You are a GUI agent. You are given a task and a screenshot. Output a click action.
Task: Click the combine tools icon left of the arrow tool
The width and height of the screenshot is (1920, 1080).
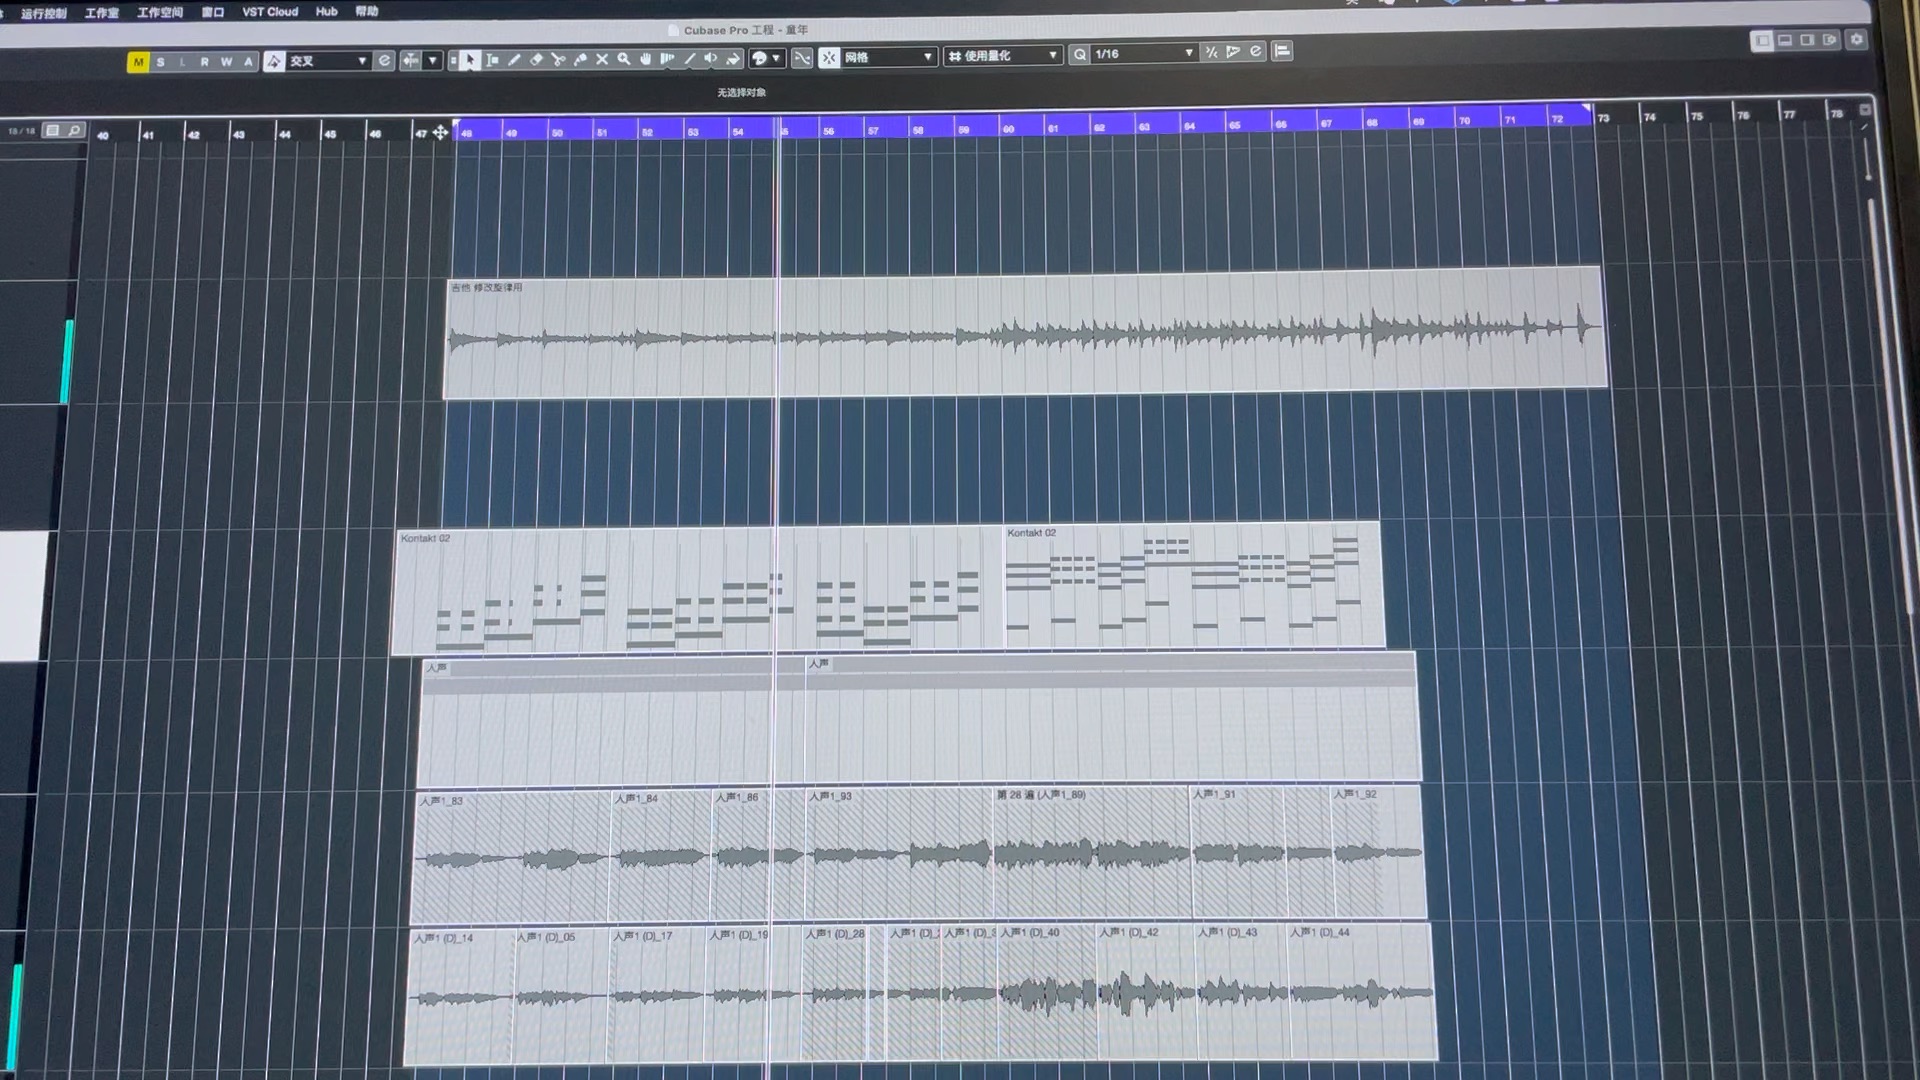[453, 61]
